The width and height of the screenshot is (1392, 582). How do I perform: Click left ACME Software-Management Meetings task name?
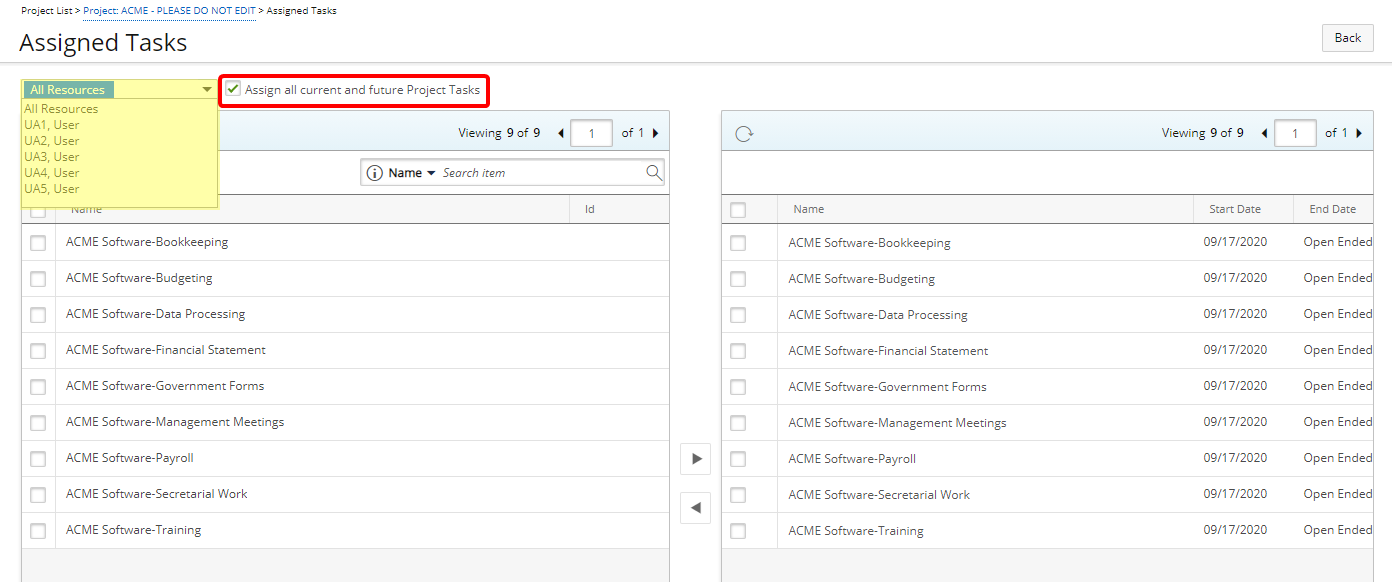pyautogui.click(x=175, y=422)
